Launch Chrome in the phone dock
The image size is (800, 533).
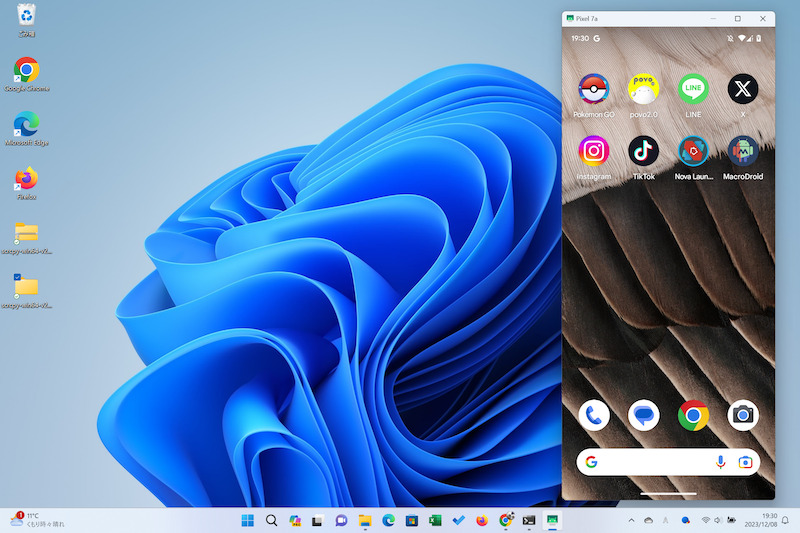(693, 414)
